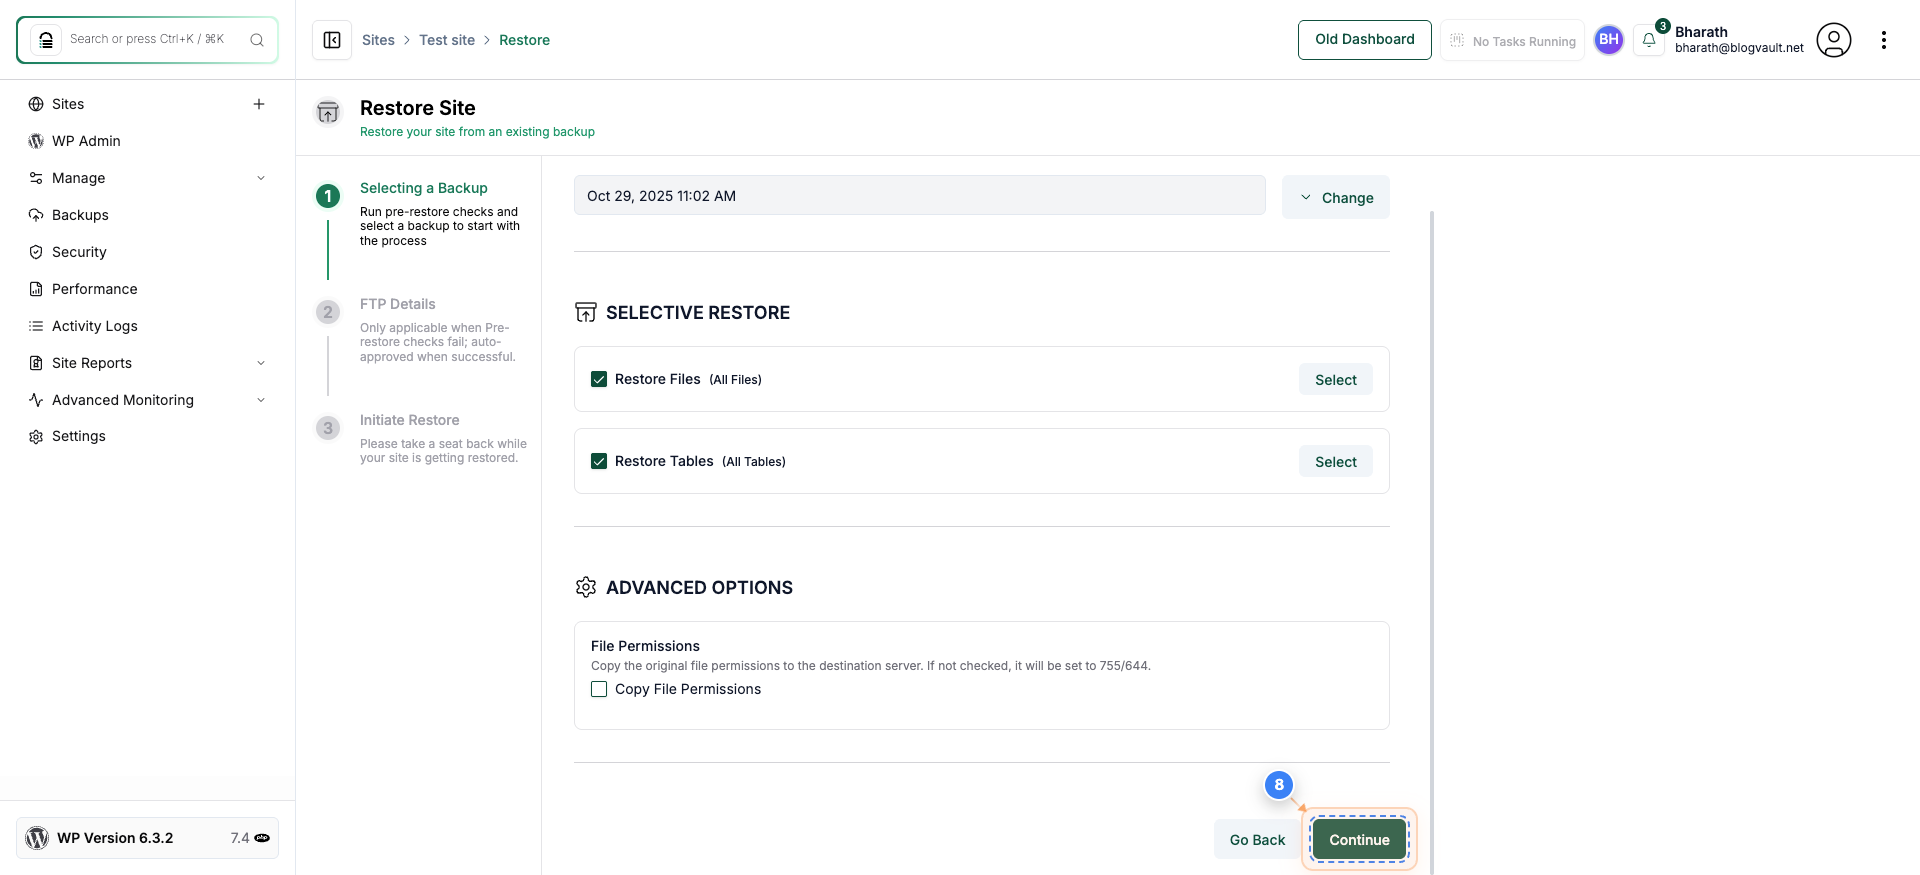This screenshot has height=875, width=1920.
Task: Click the Restore Site header icon
Action: point(328,112)
